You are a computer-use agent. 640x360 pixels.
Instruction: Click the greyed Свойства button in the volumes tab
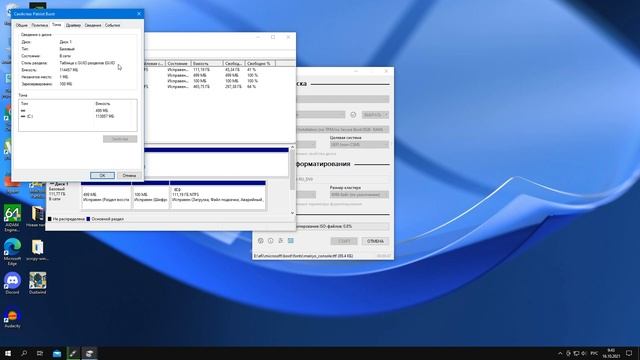120,139
